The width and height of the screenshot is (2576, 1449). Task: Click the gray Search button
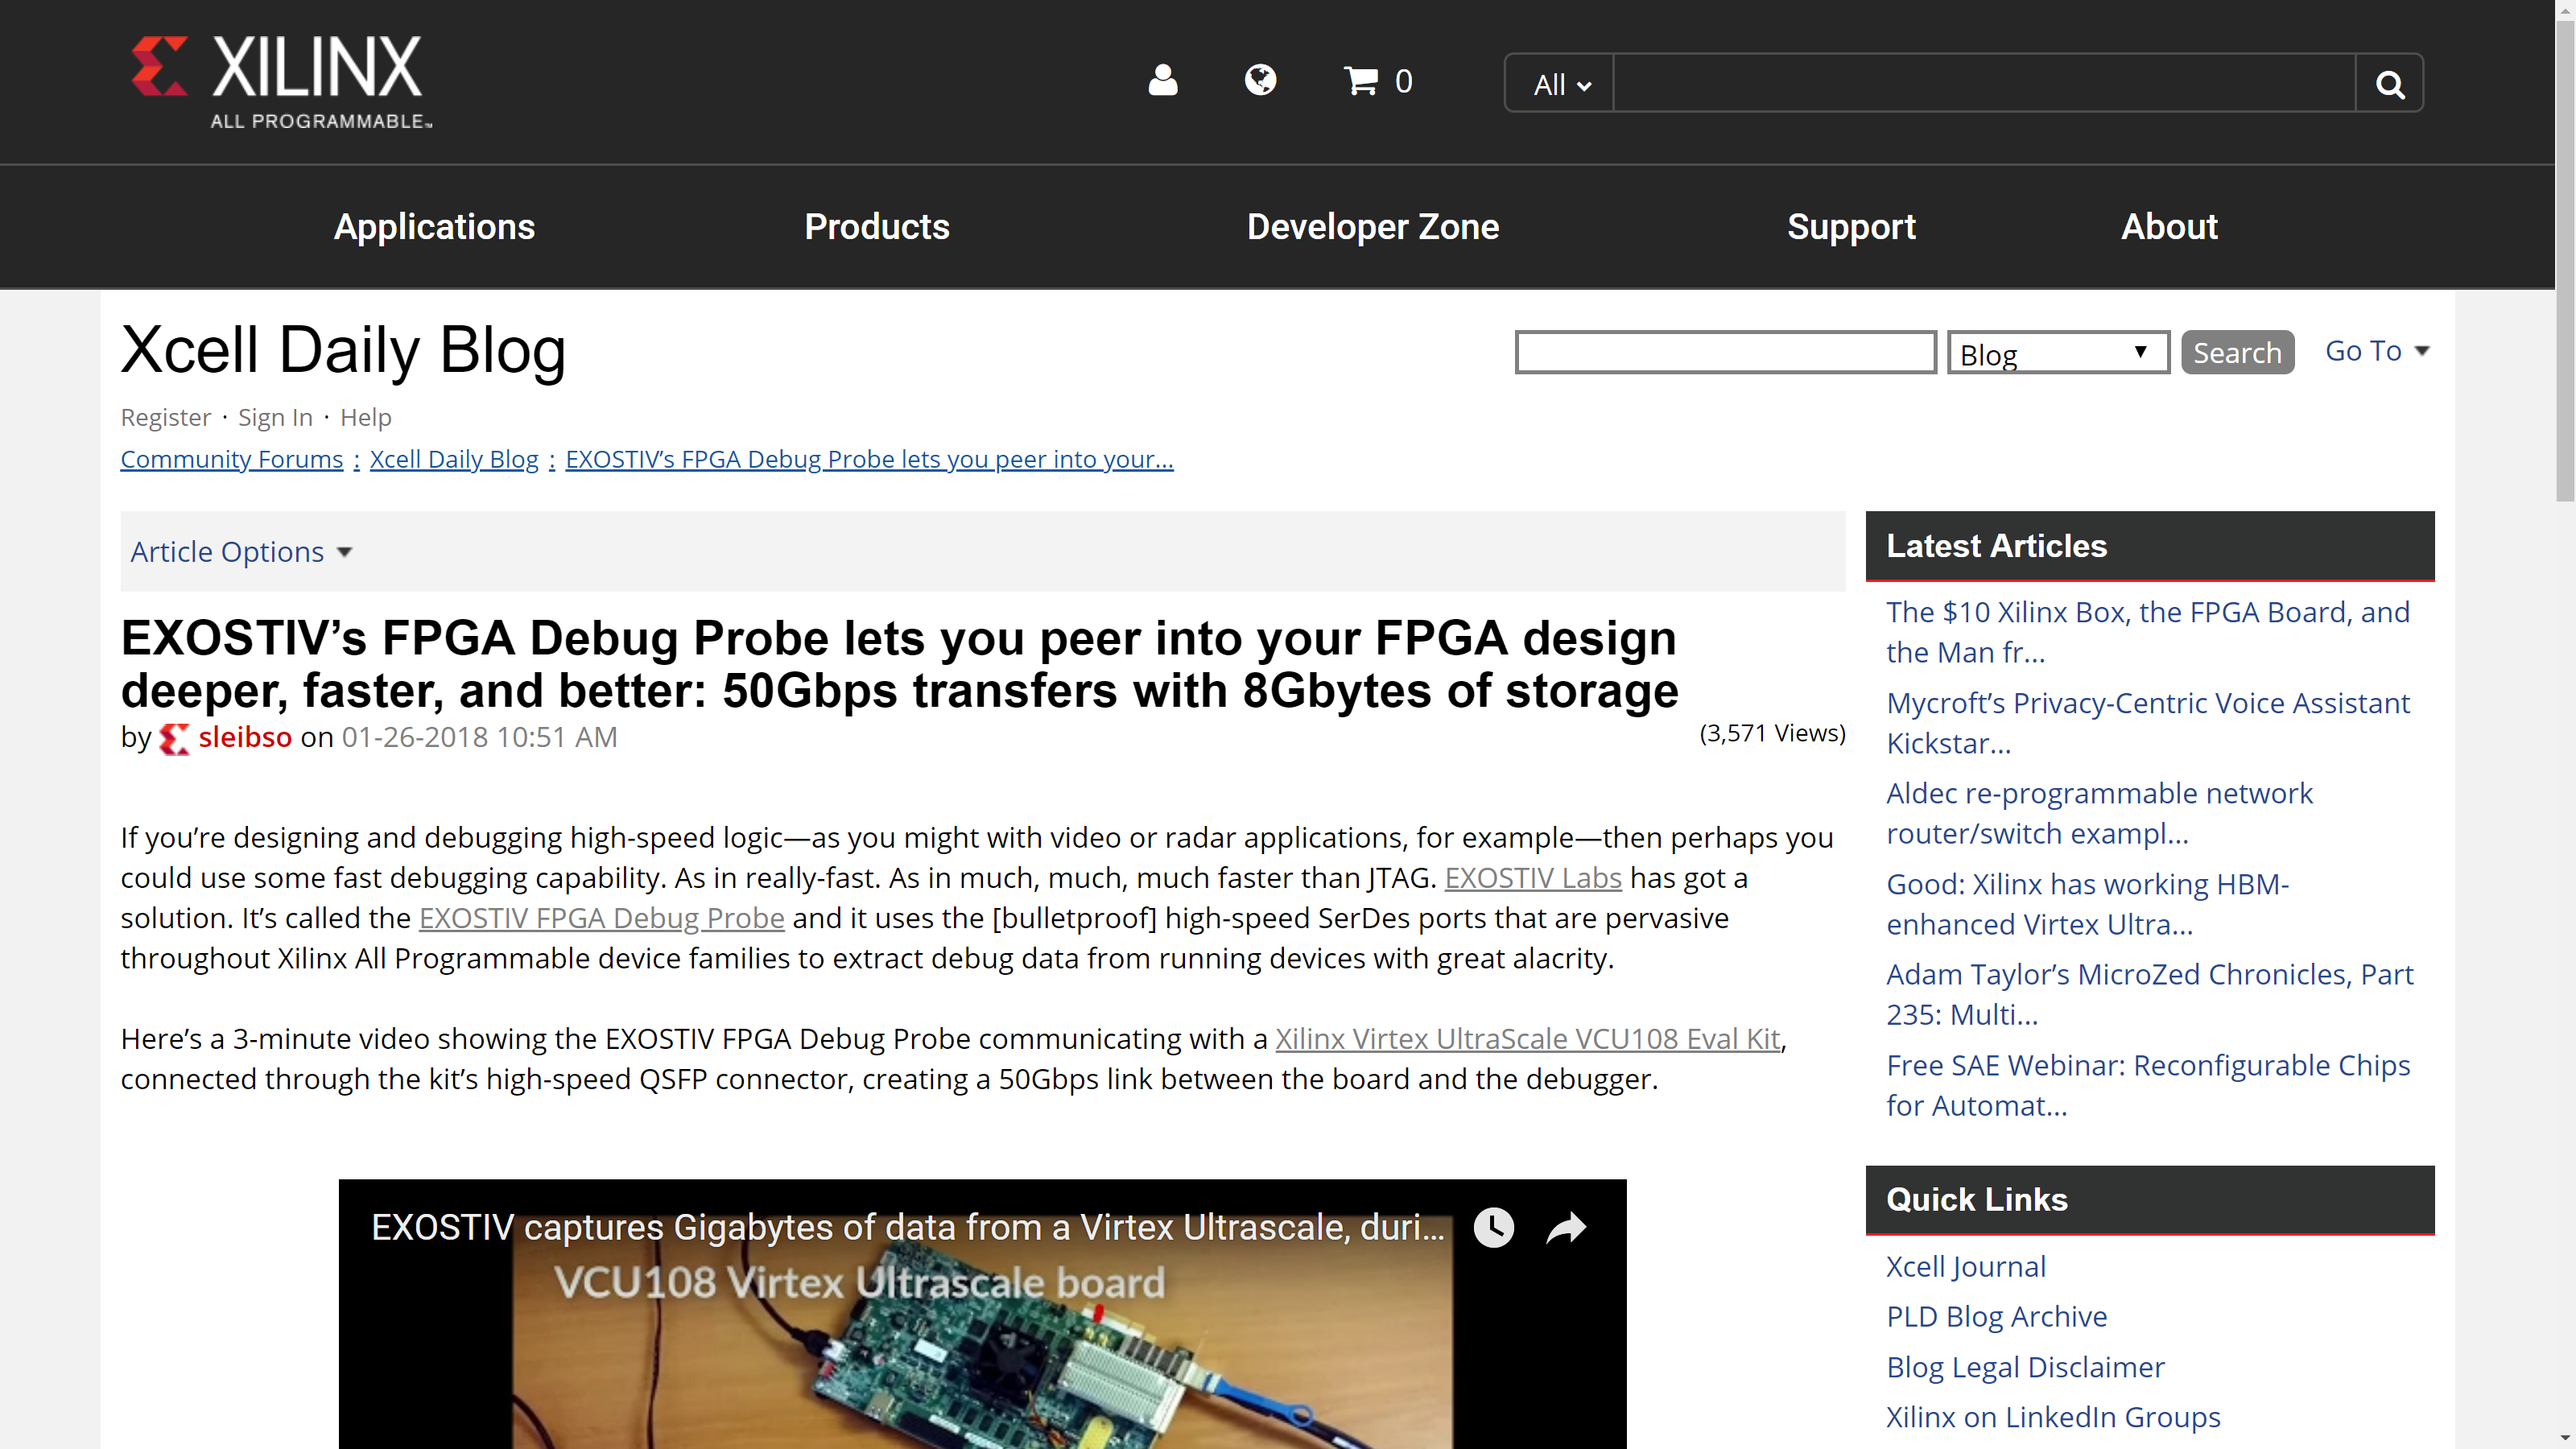click(2237, 353)
